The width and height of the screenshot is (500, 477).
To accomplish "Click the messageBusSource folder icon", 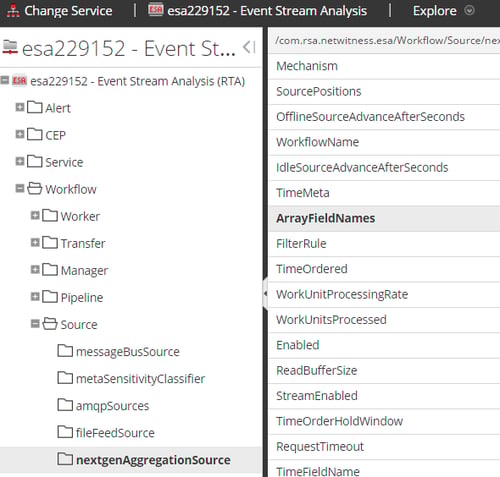I will point(65,351).
